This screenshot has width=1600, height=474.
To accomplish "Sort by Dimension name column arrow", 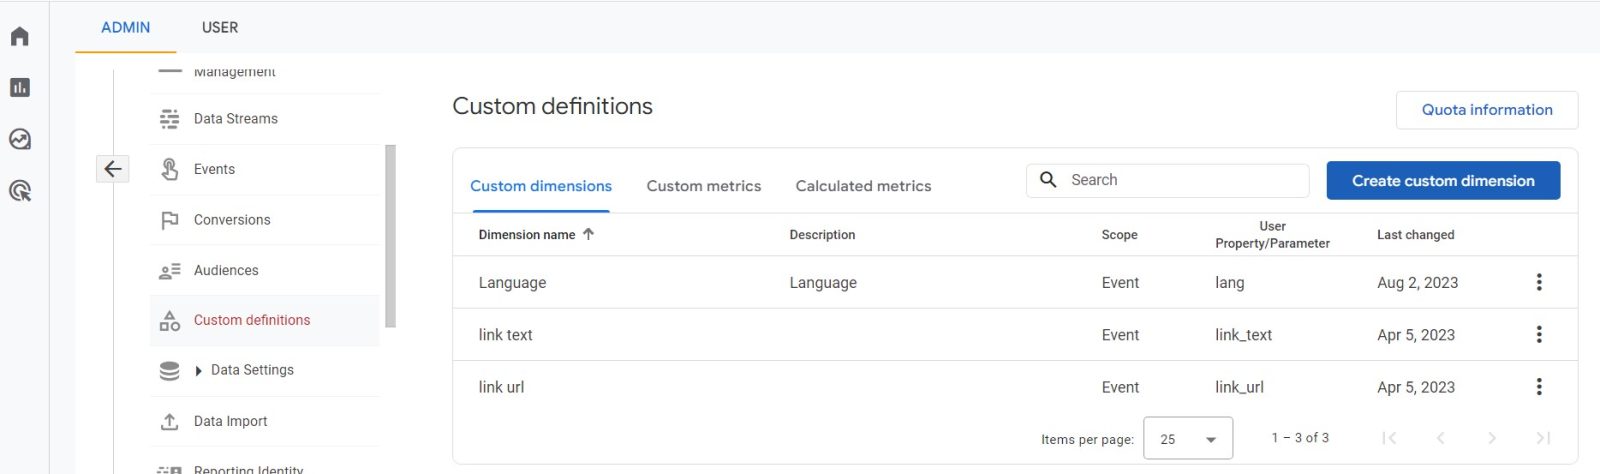I will pyautogui.click(x=589, y=234).
